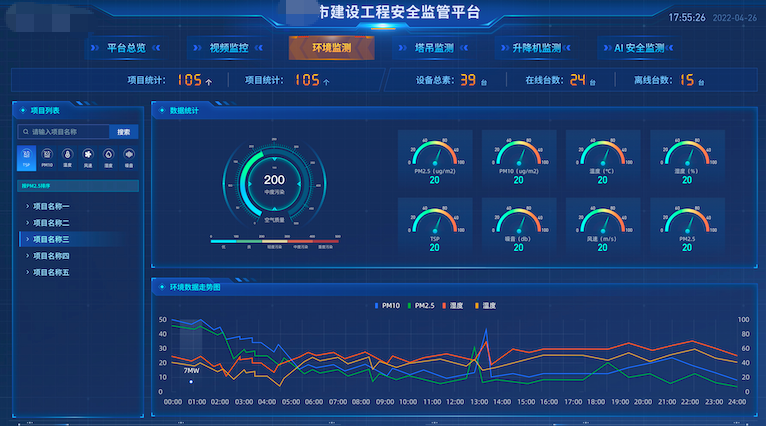
Task: Open the 塔吊监测 tab
Action: (x=434, y=48)
